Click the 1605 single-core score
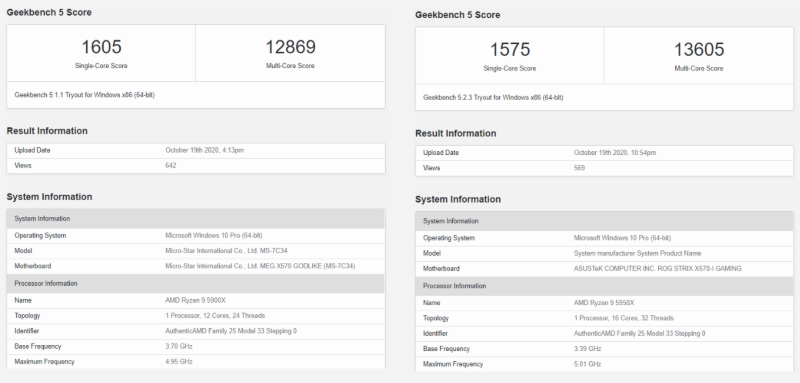The width and height of the screenshot is (800, 383). click(x=102, y=47)
